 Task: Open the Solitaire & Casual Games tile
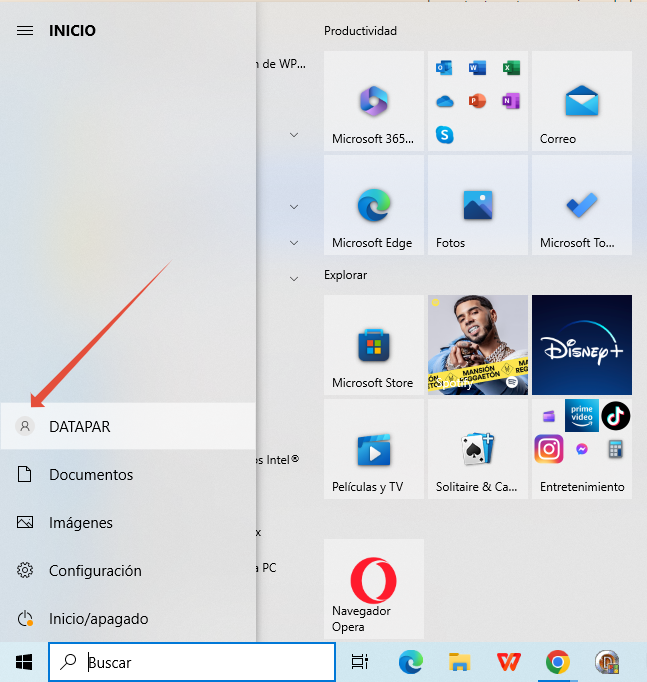(x=478, y=449)
